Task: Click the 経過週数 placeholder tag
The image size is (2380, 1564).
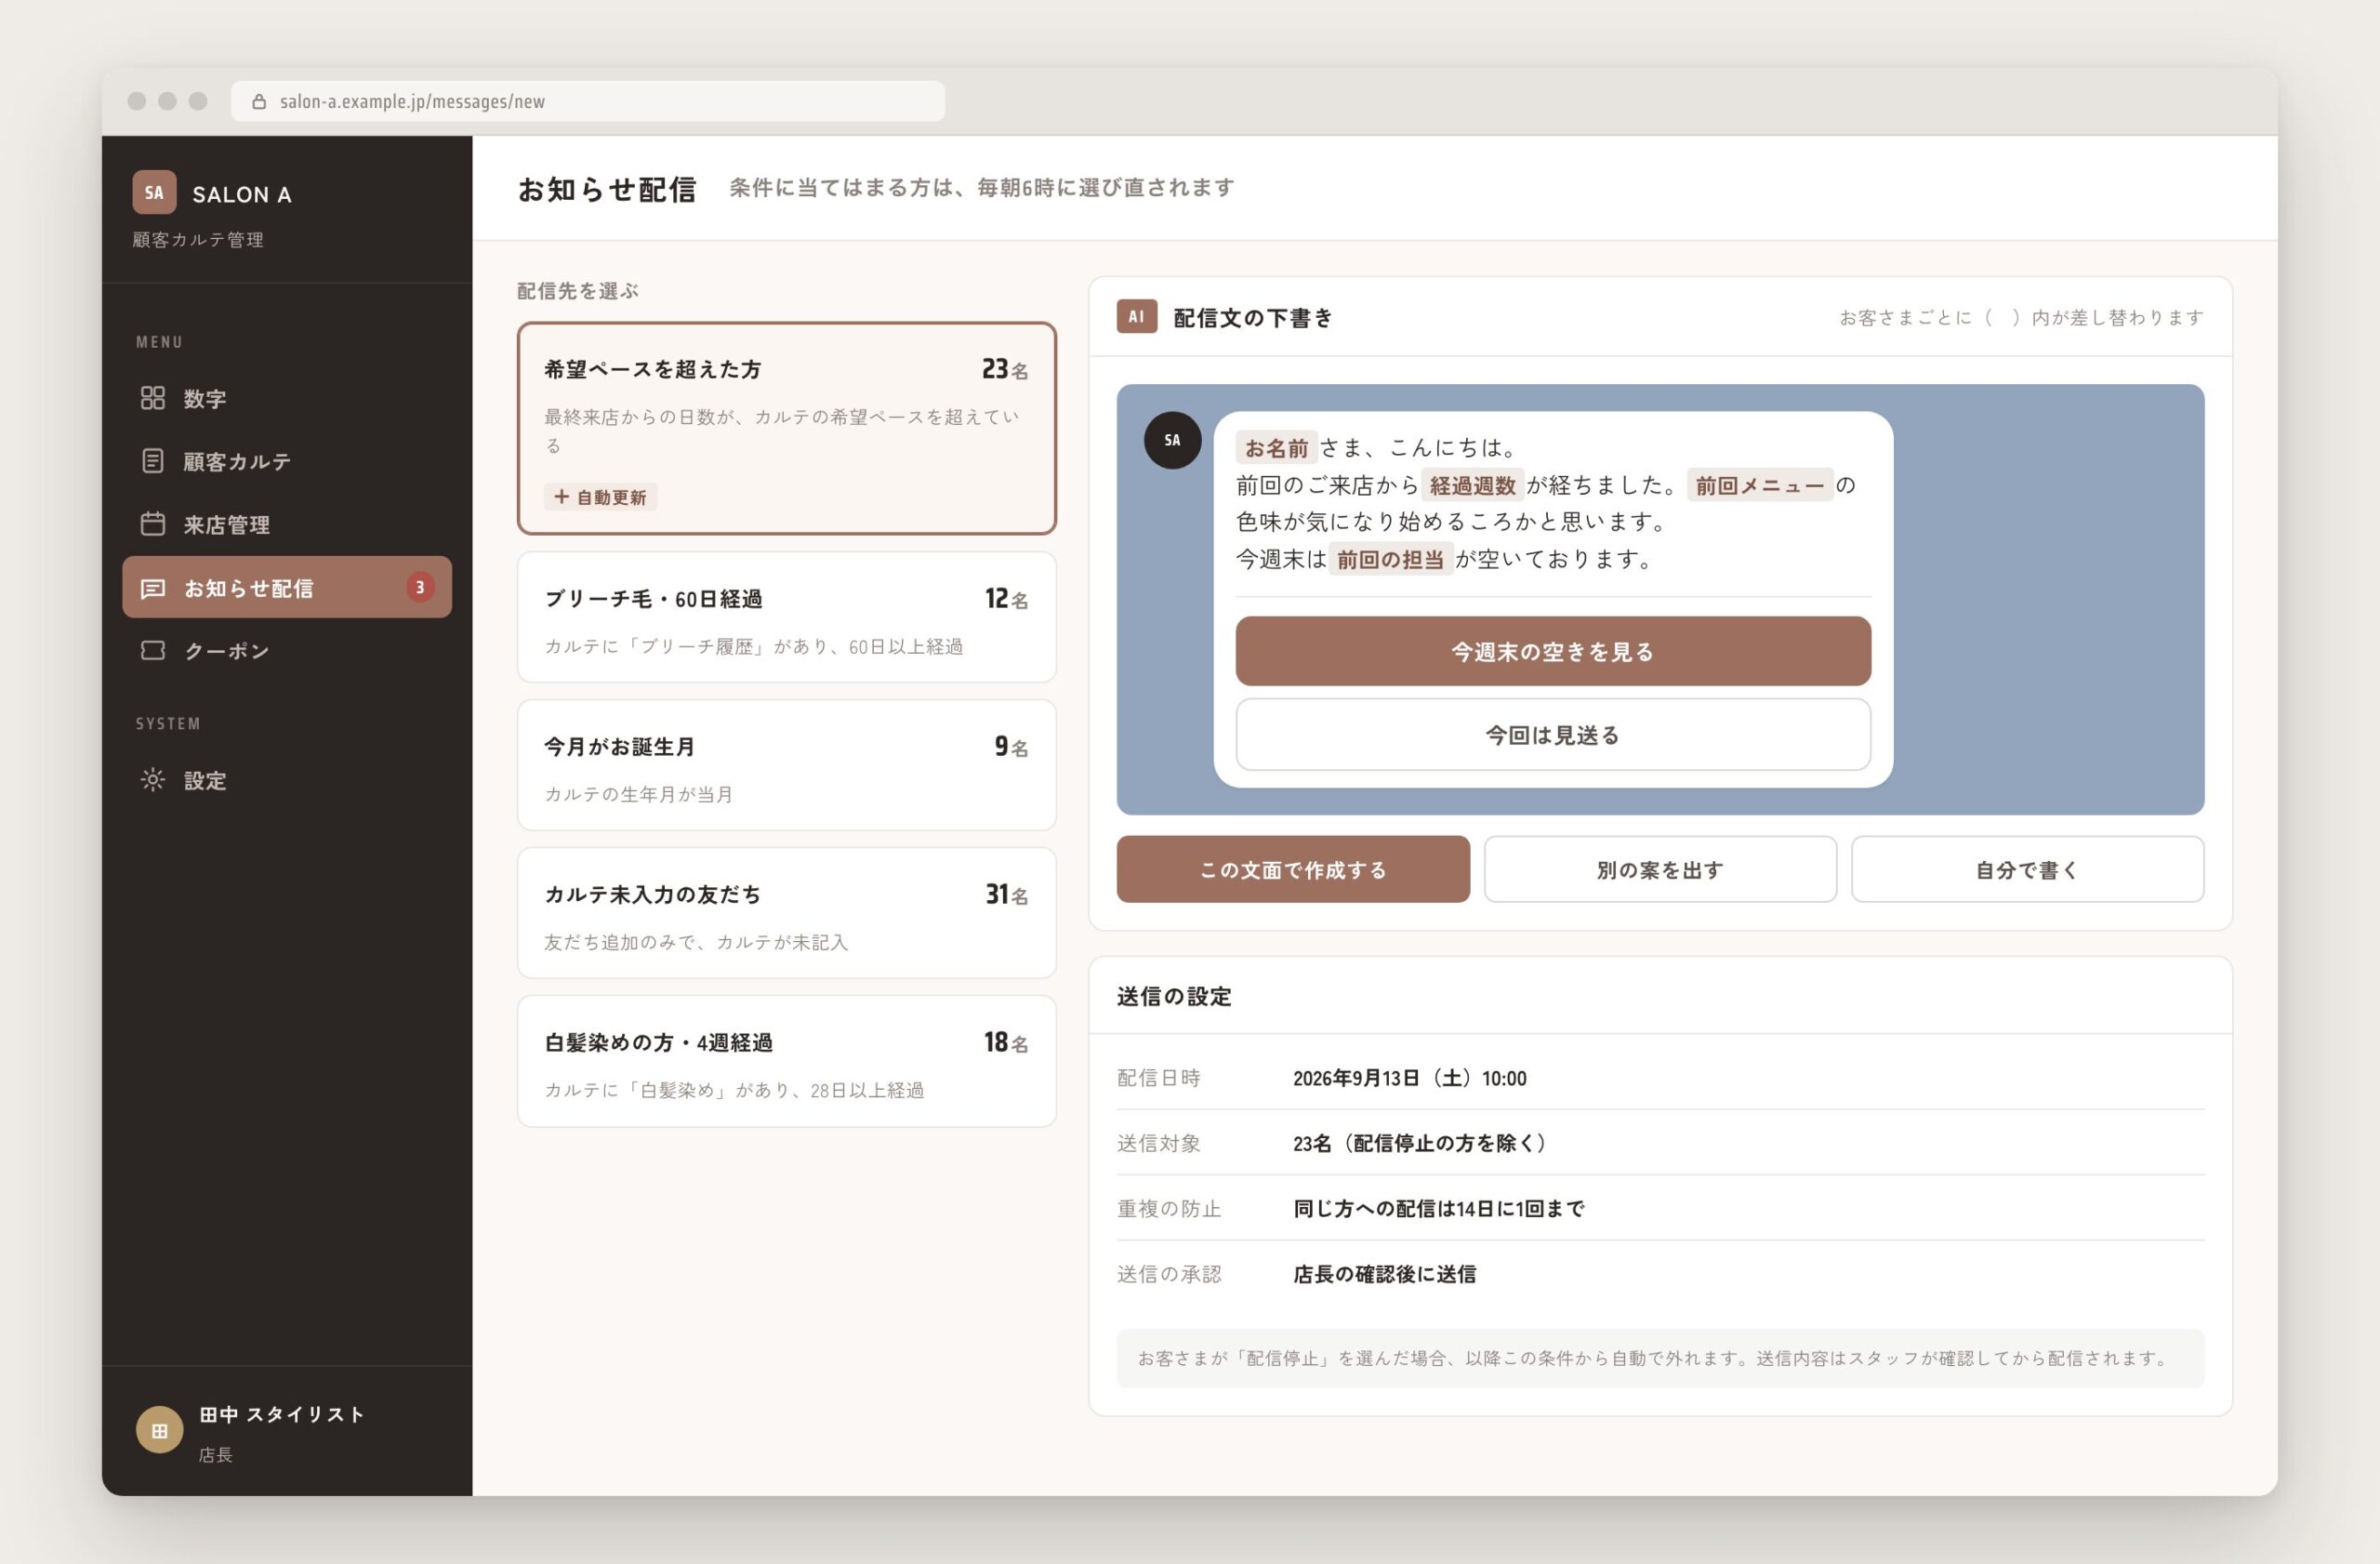Action: click(1472, 485)
